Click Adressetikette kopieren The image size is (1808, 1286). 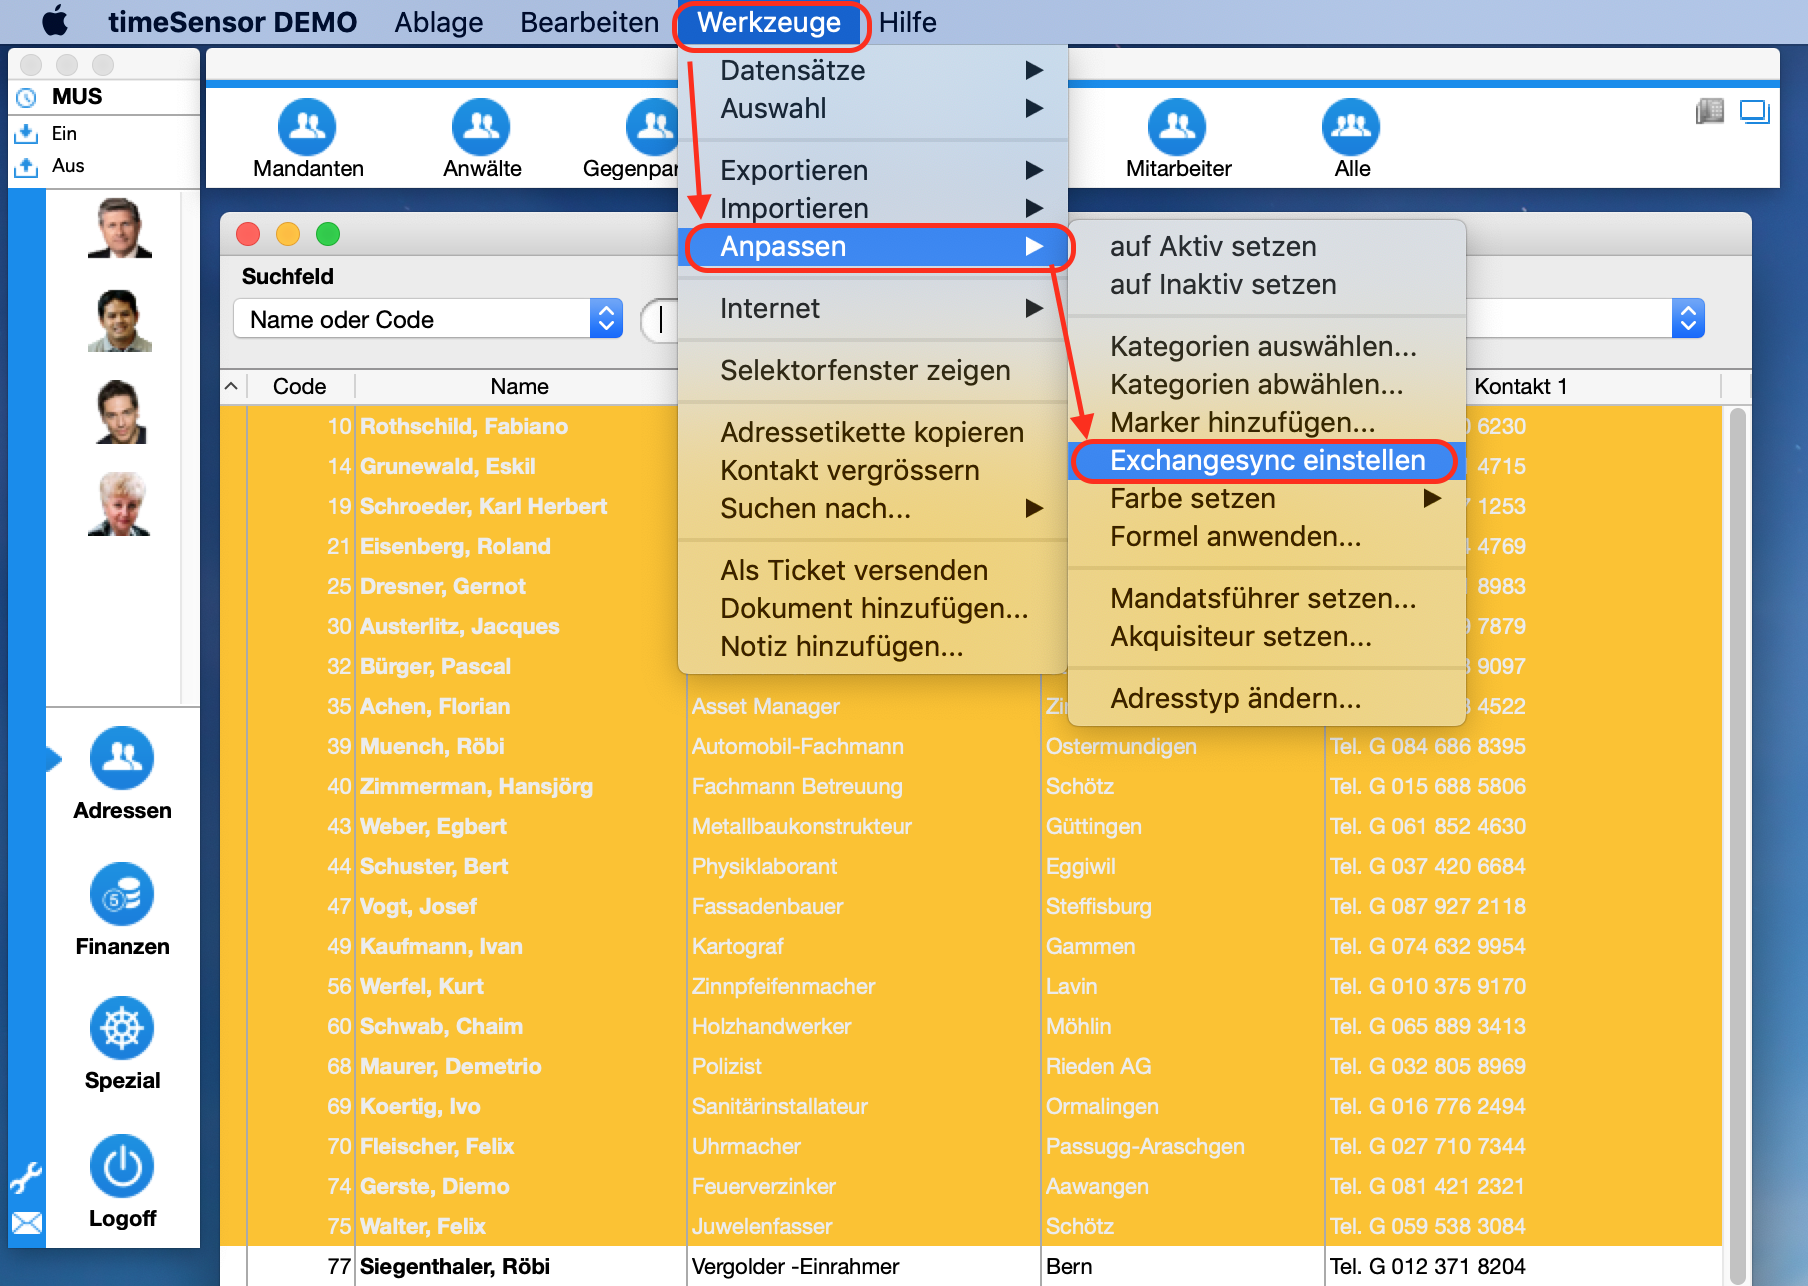pyautogui.click(x=873, y=432)
